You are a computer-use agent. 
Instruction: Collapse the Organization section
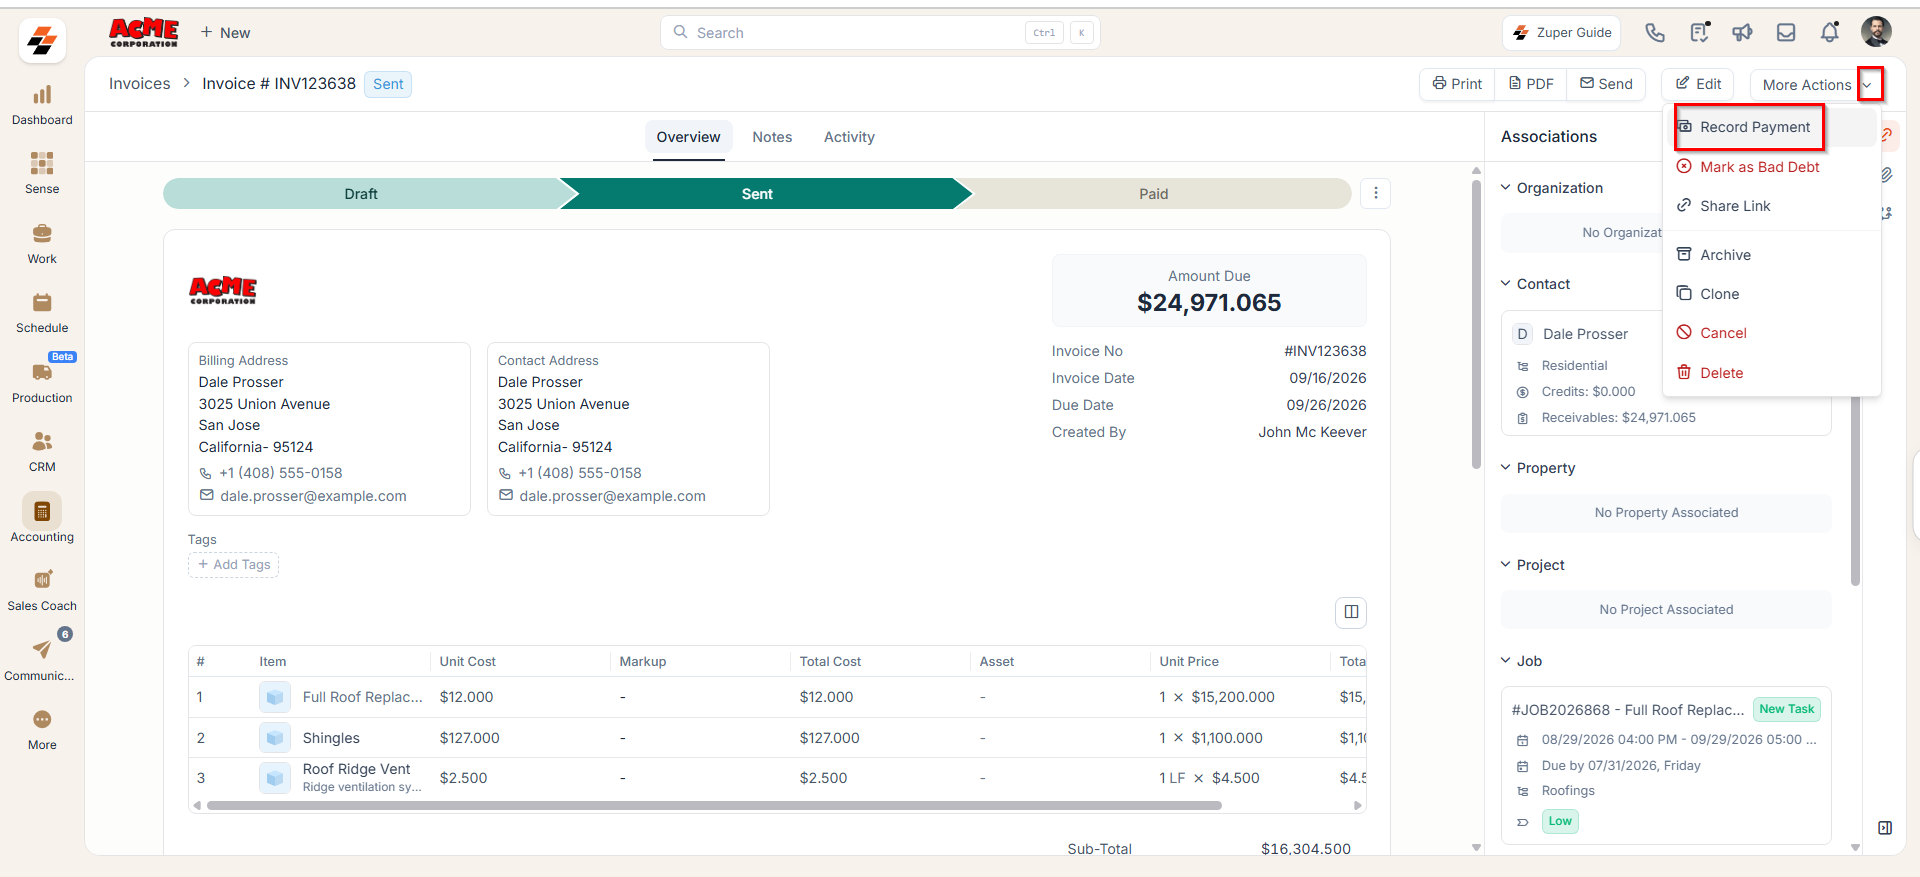1506,187
